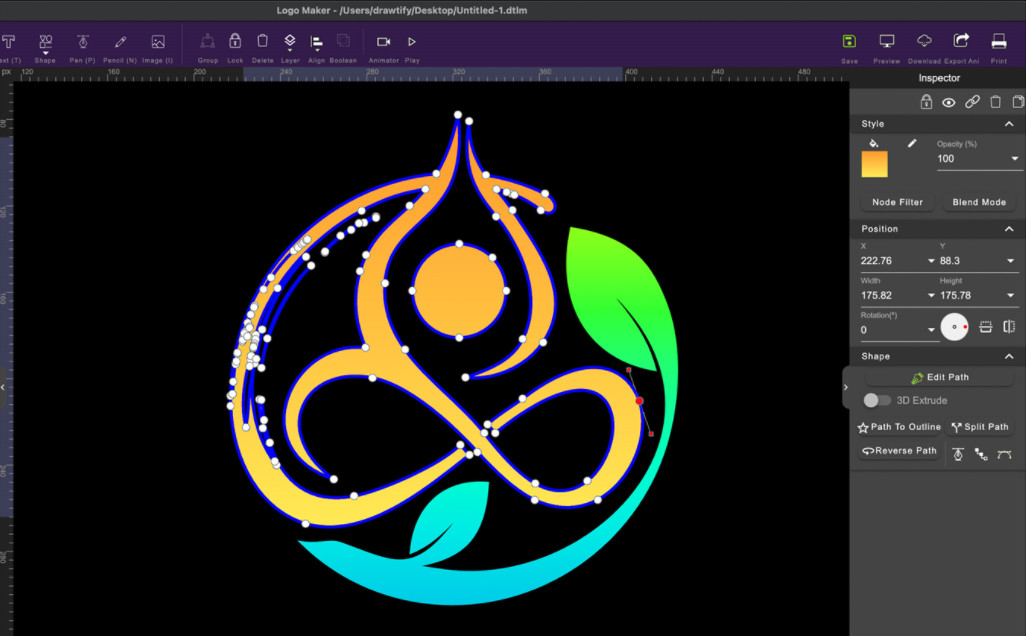Viewport: 1026px width, 636px height.
Task: Click Split Path
Action: tap(980, 427)
